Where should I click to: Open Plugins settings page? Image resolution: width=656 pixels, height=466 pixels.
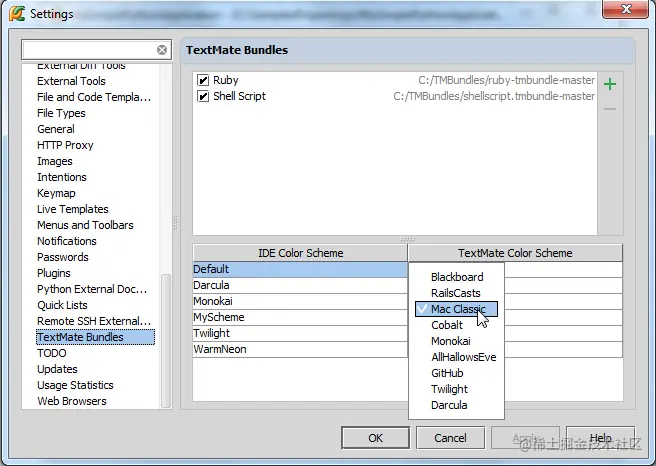(x=54, y=273)
